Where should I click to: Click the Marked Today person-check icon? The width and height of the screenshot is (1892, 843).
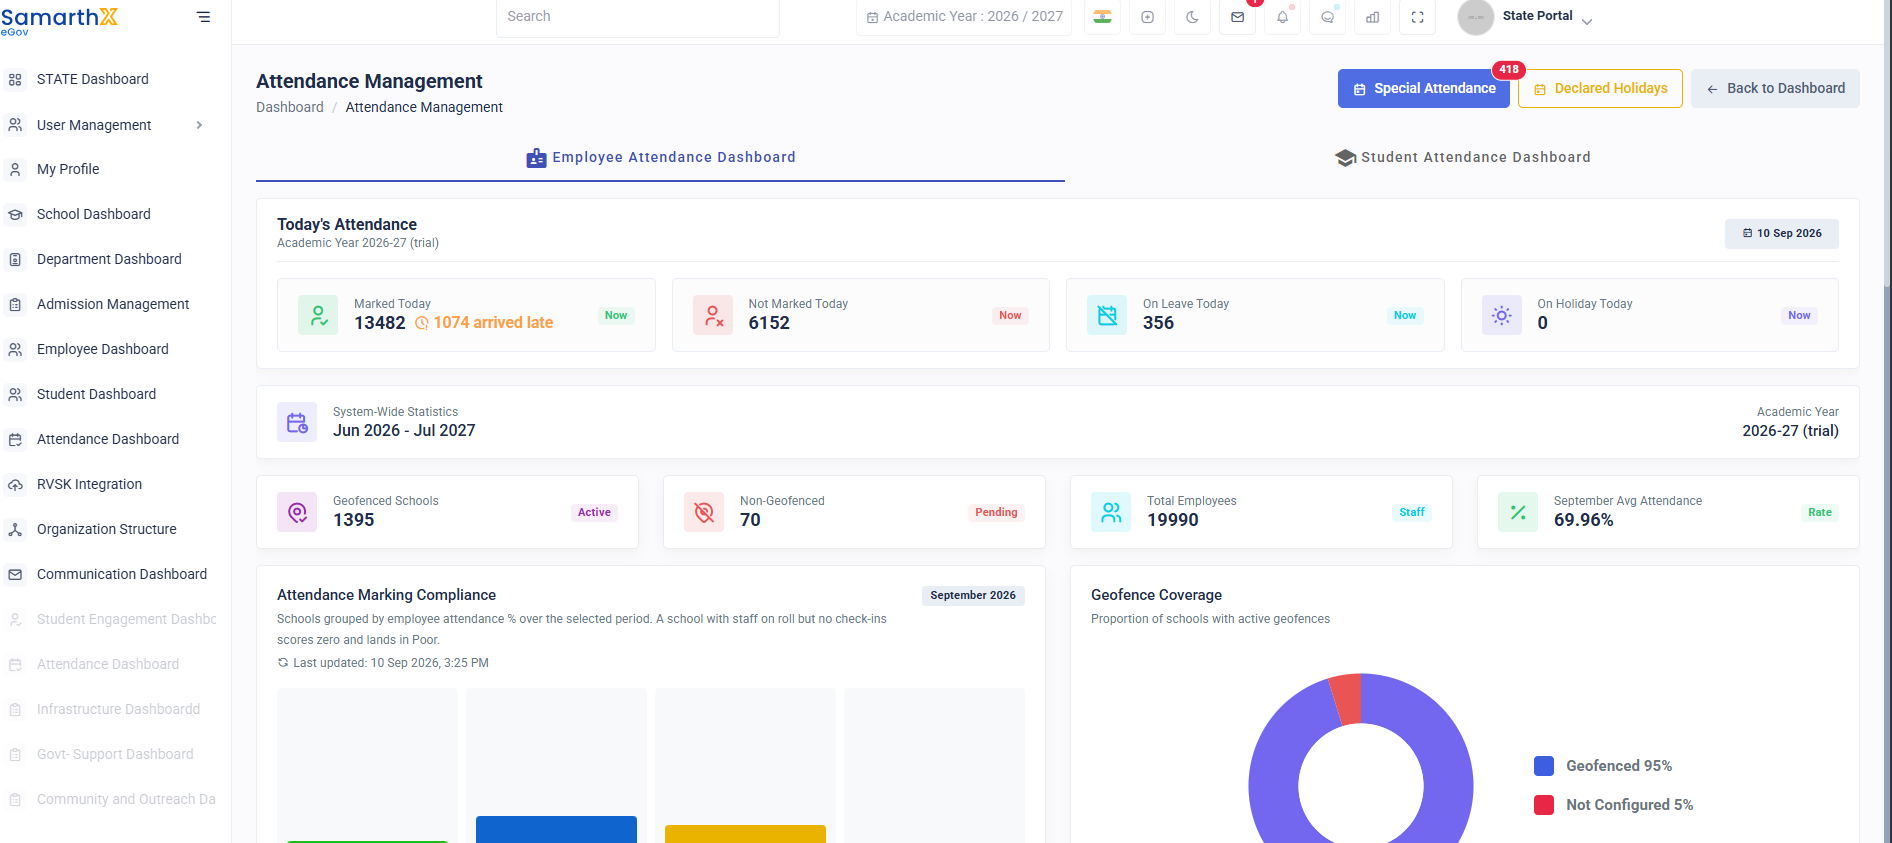(318, 315)
